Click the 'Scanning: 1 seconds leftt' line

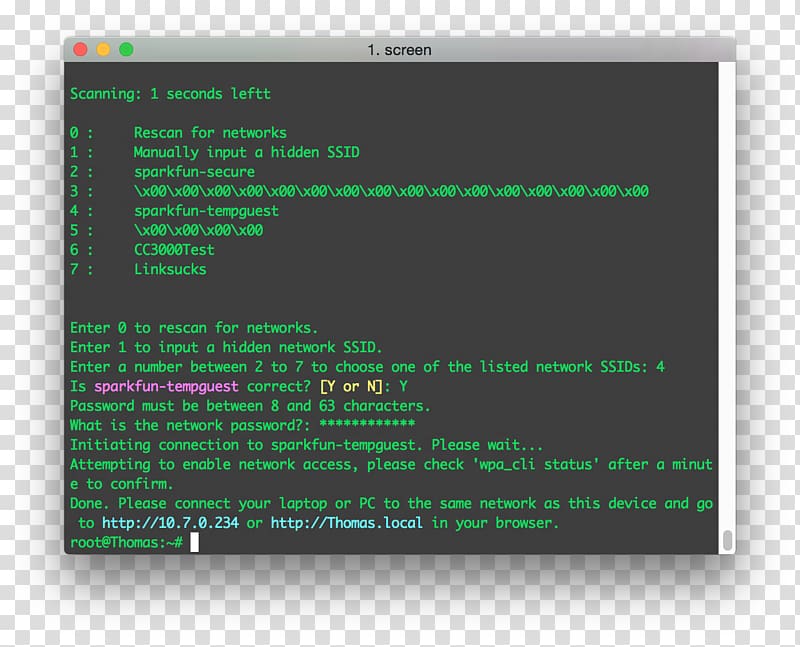tap(170, 94)
